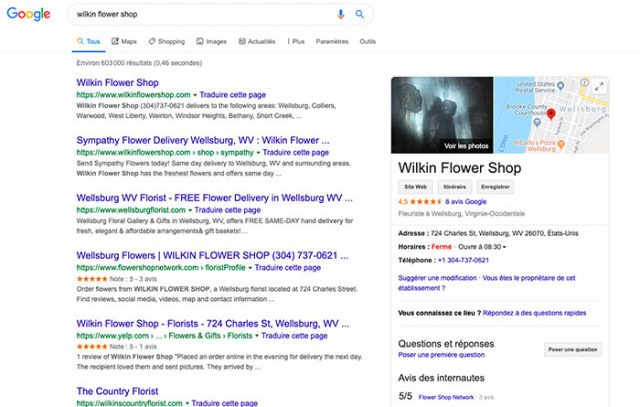
Task: Click Poser une première question link
Action: pyautogui.click(x=441, y=355)
